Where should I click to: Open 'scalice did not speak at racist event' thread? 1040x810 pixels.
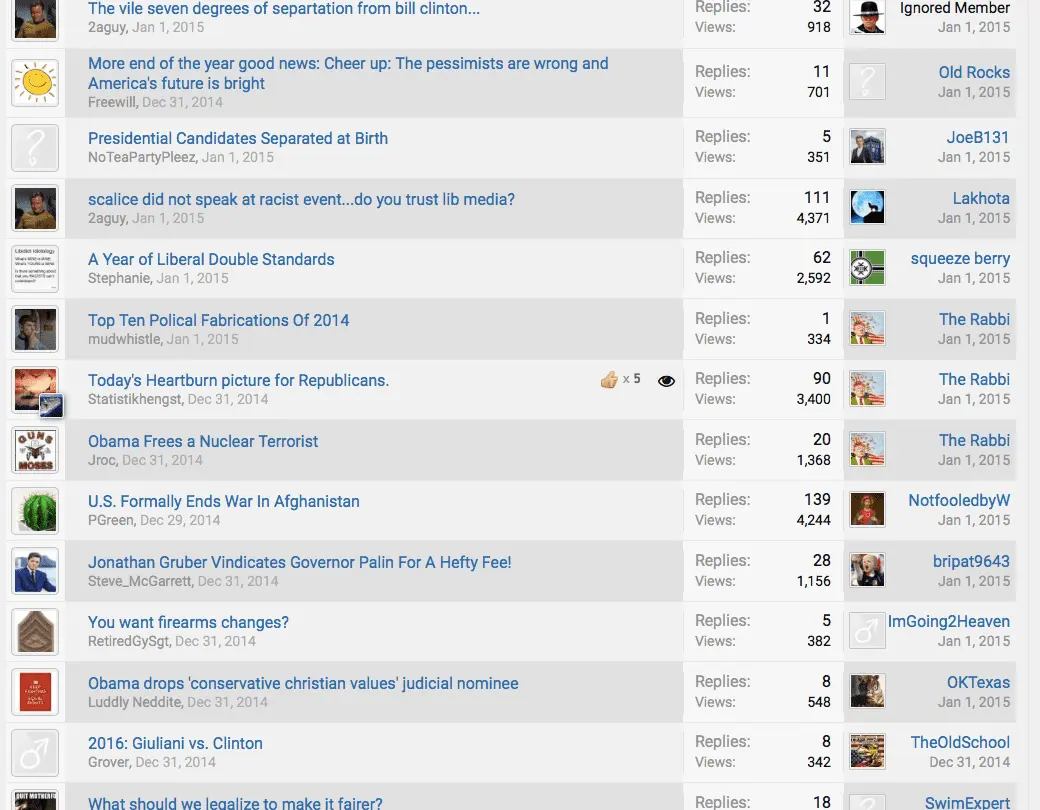coord(301,199)
